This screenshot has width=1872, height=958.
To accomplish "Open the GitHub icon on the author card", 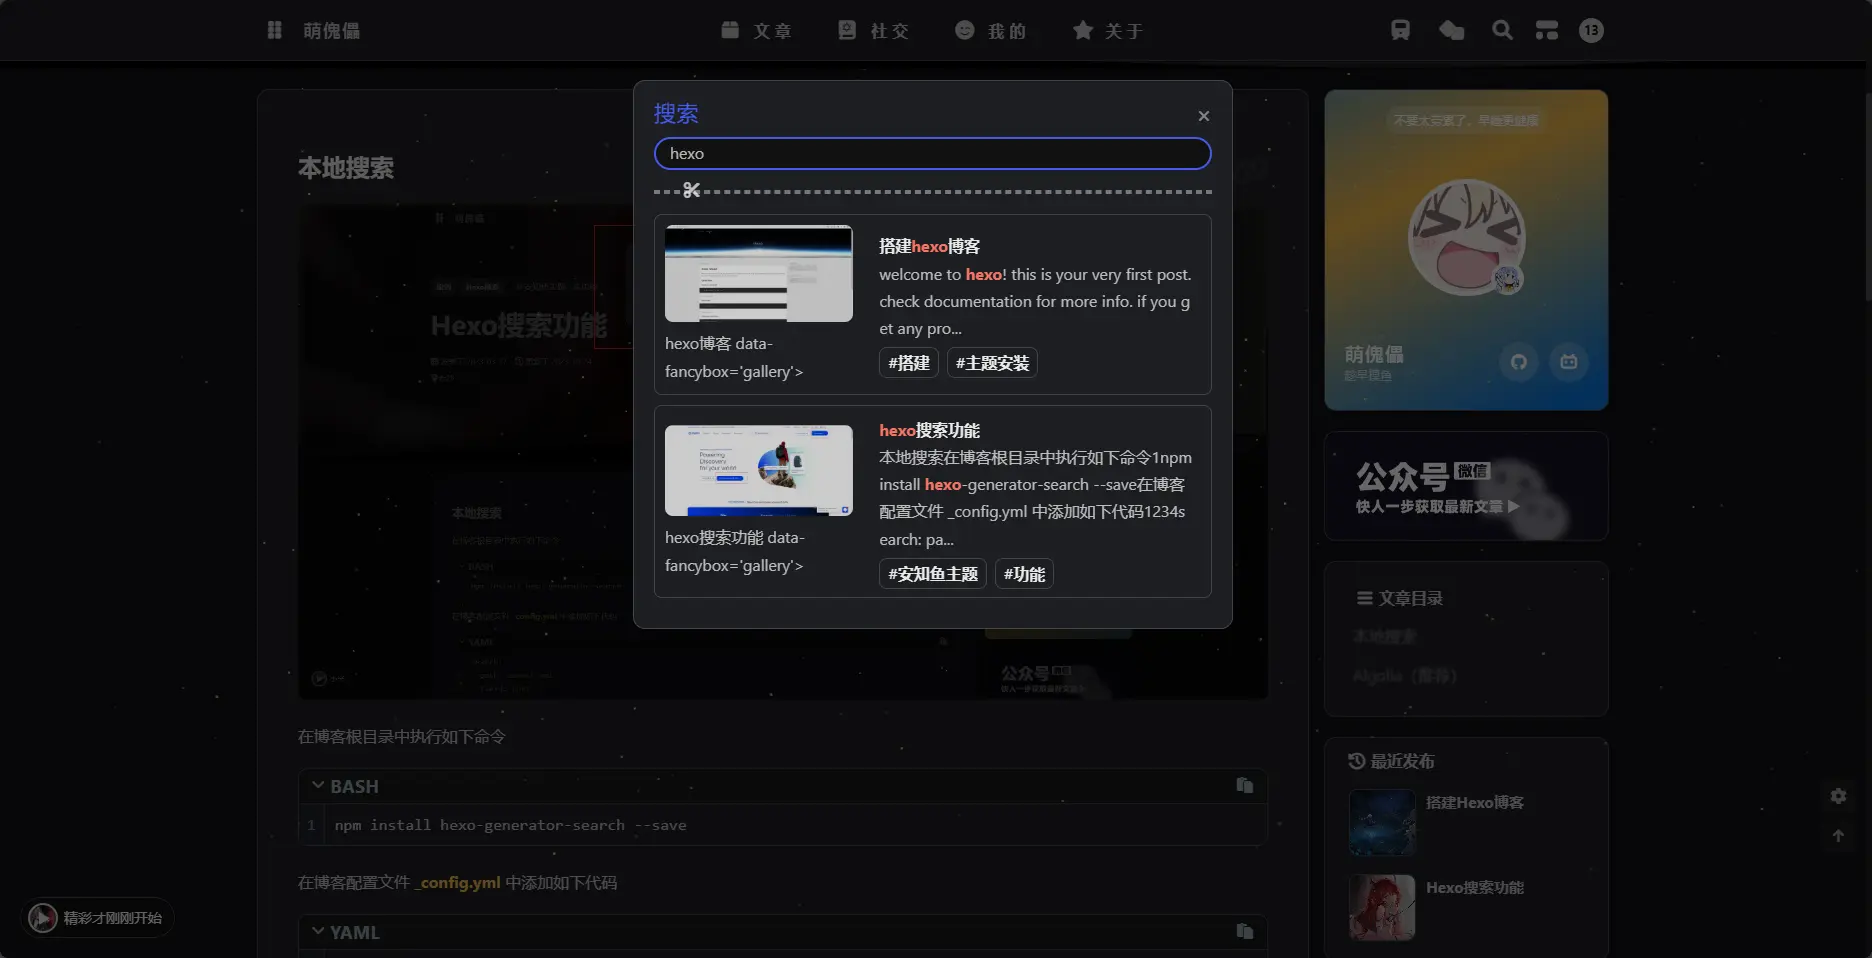I will coord(1519,362).
